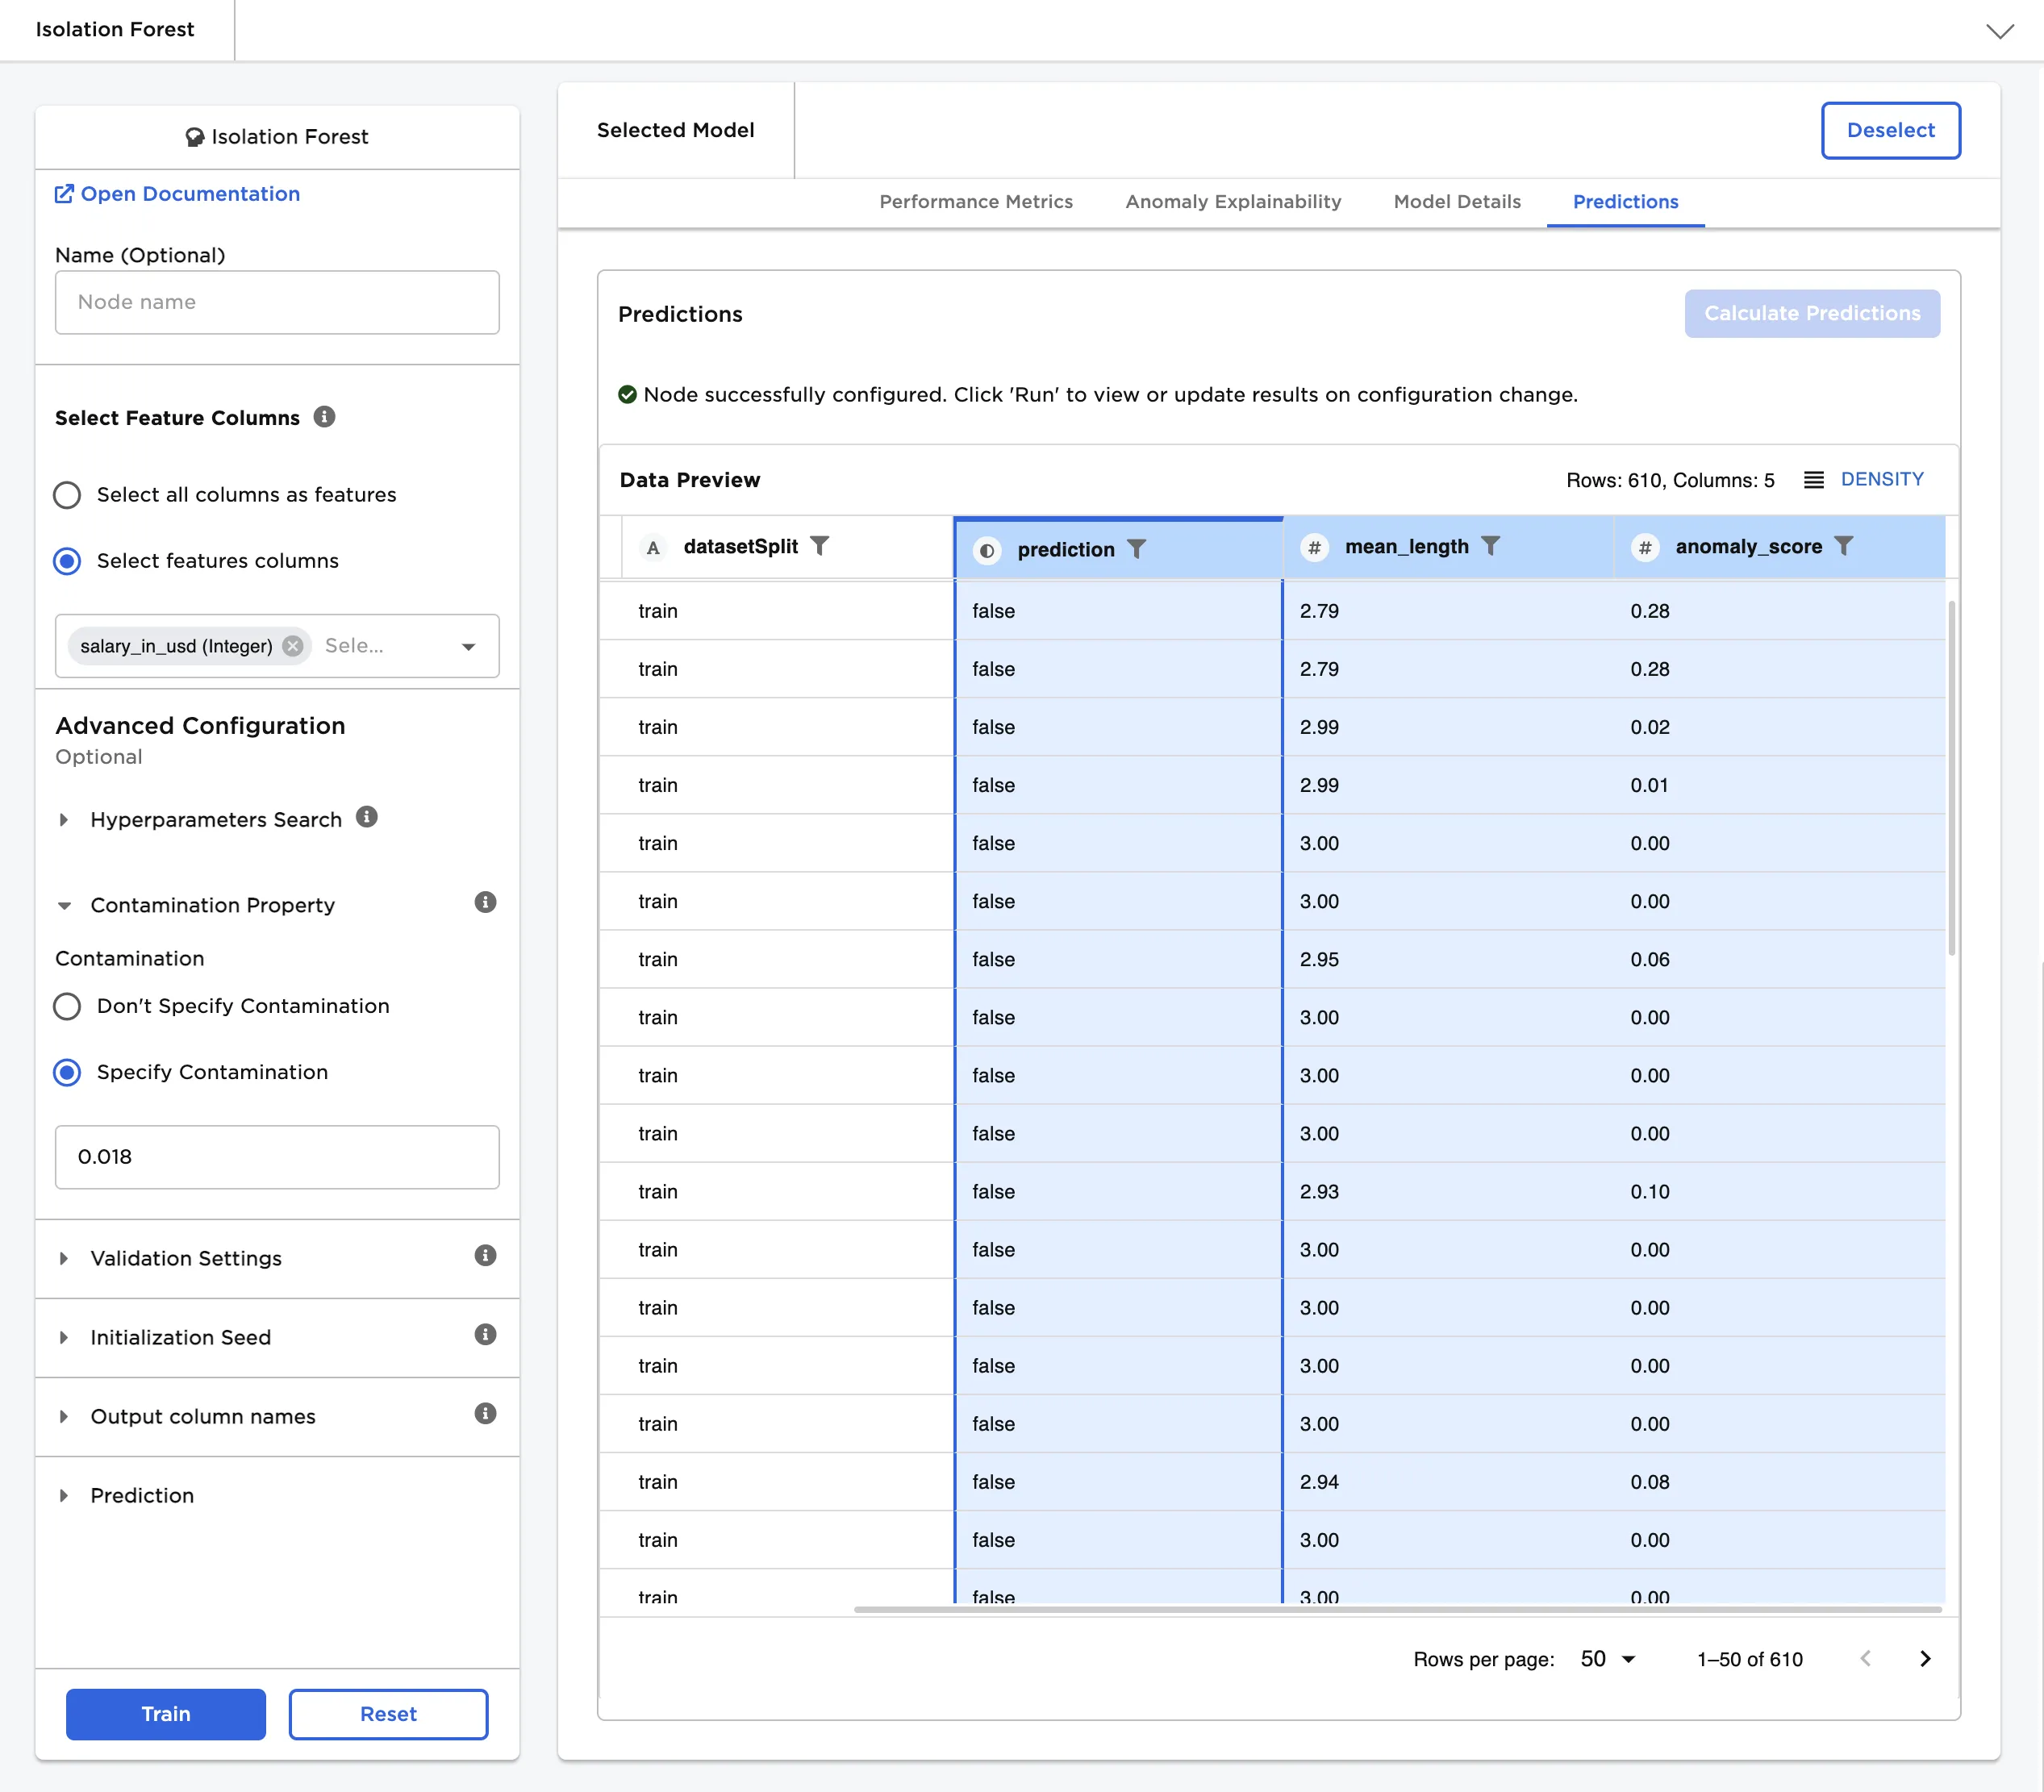Go to next page of data preview

[x=1925, y=1659]
